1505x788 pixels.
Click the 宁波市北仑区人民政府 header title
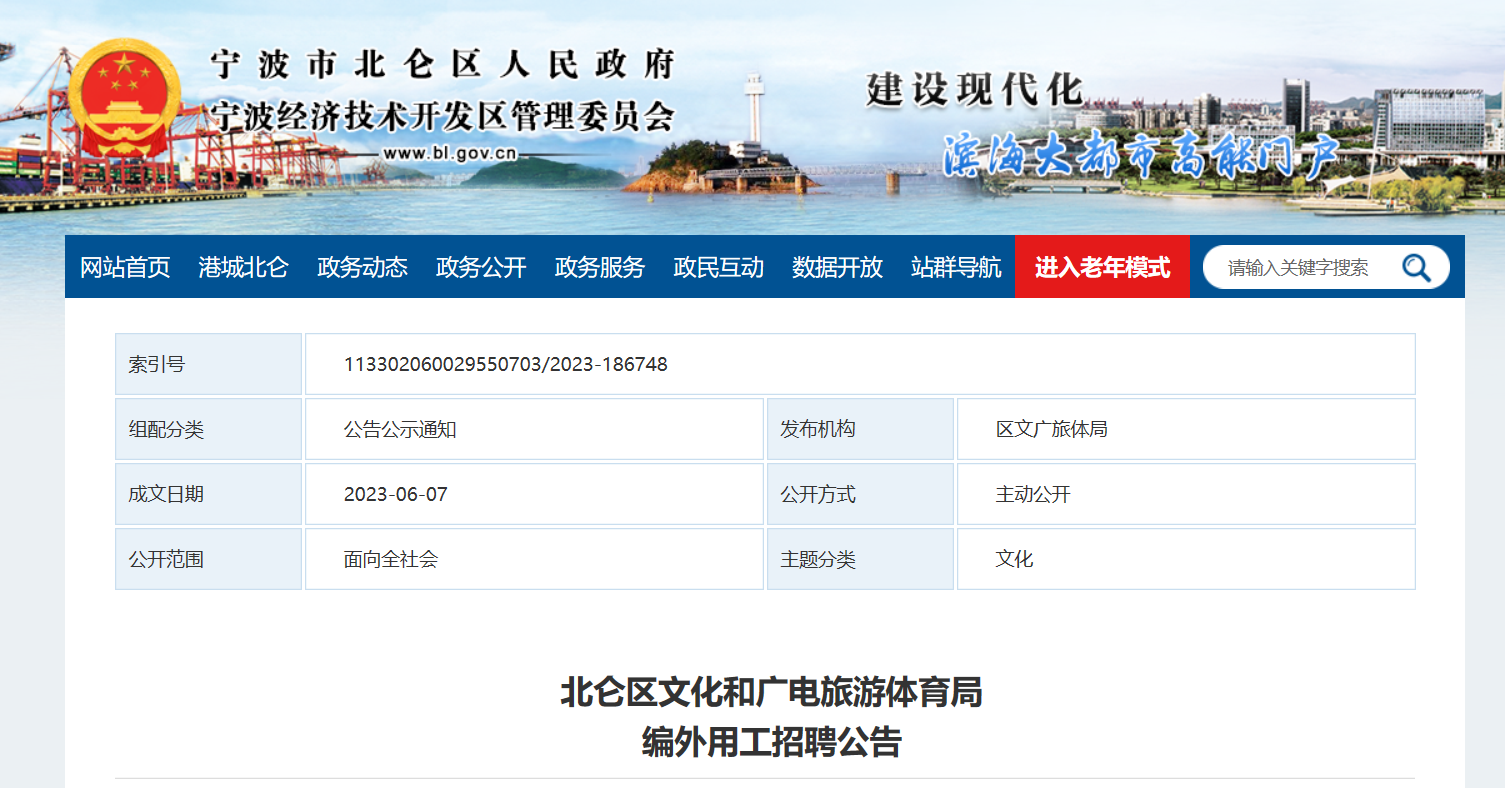point(442,64)
